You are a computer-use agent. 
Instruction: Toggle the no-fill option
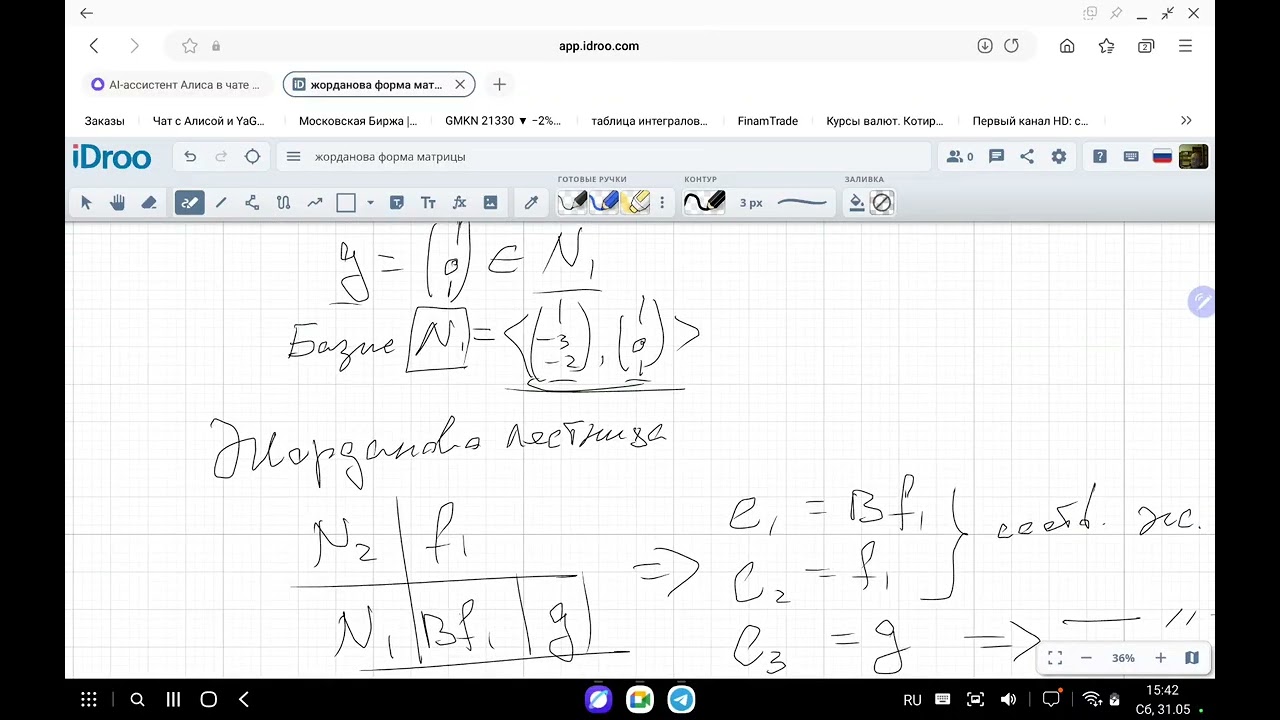pyautogui.click(x=881, y=203)
